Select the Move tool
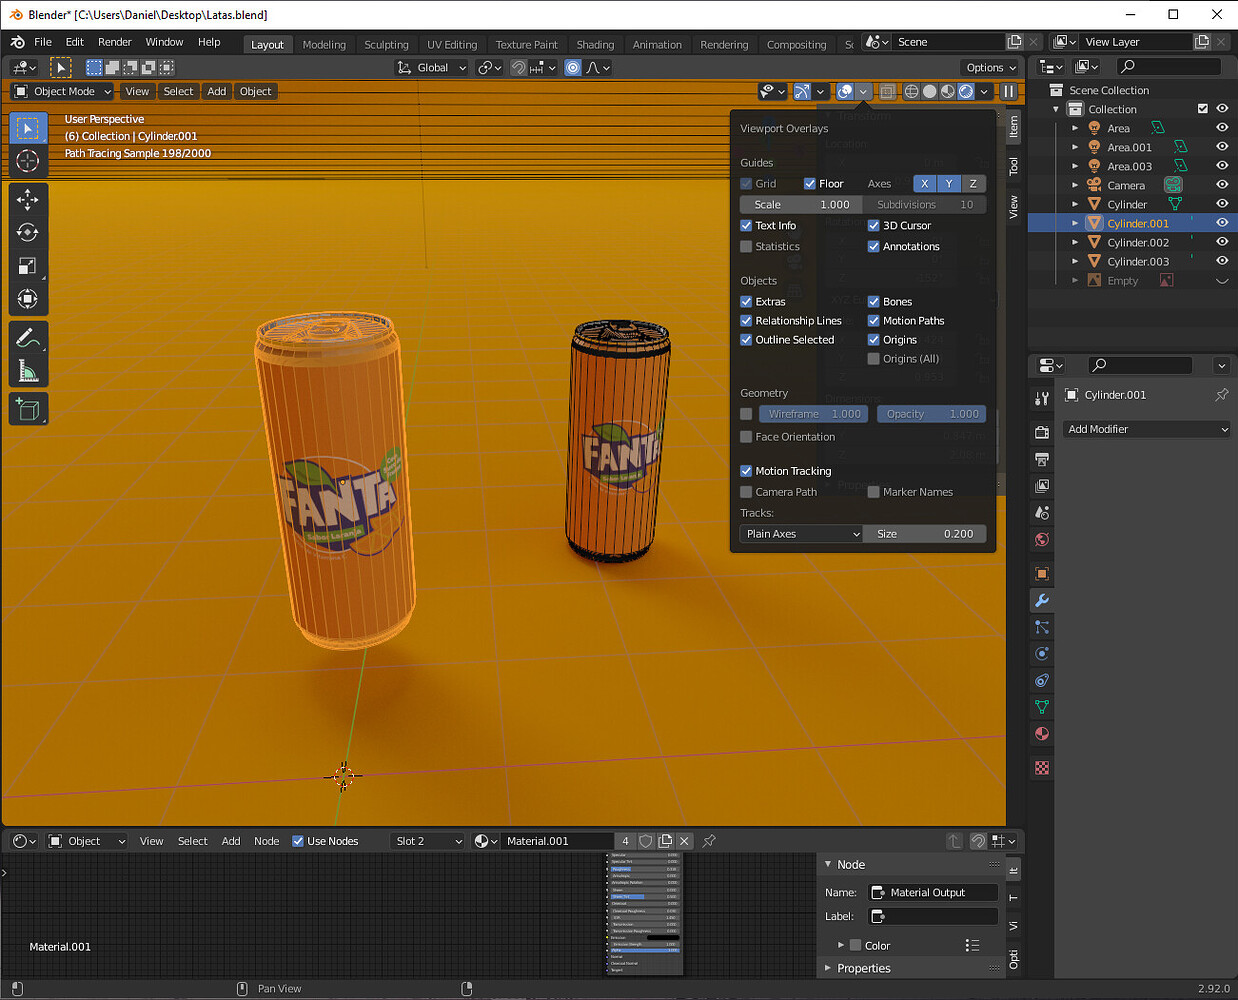The image size is (1238, 1000). (28, 199)
